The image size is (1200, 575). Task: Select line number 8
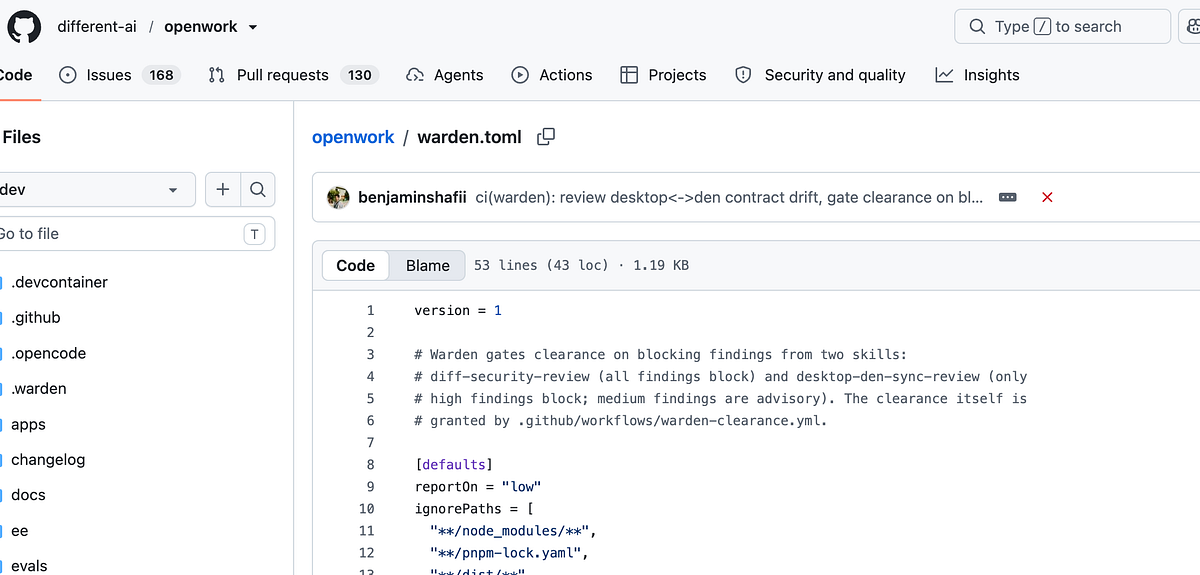(370, 464)
